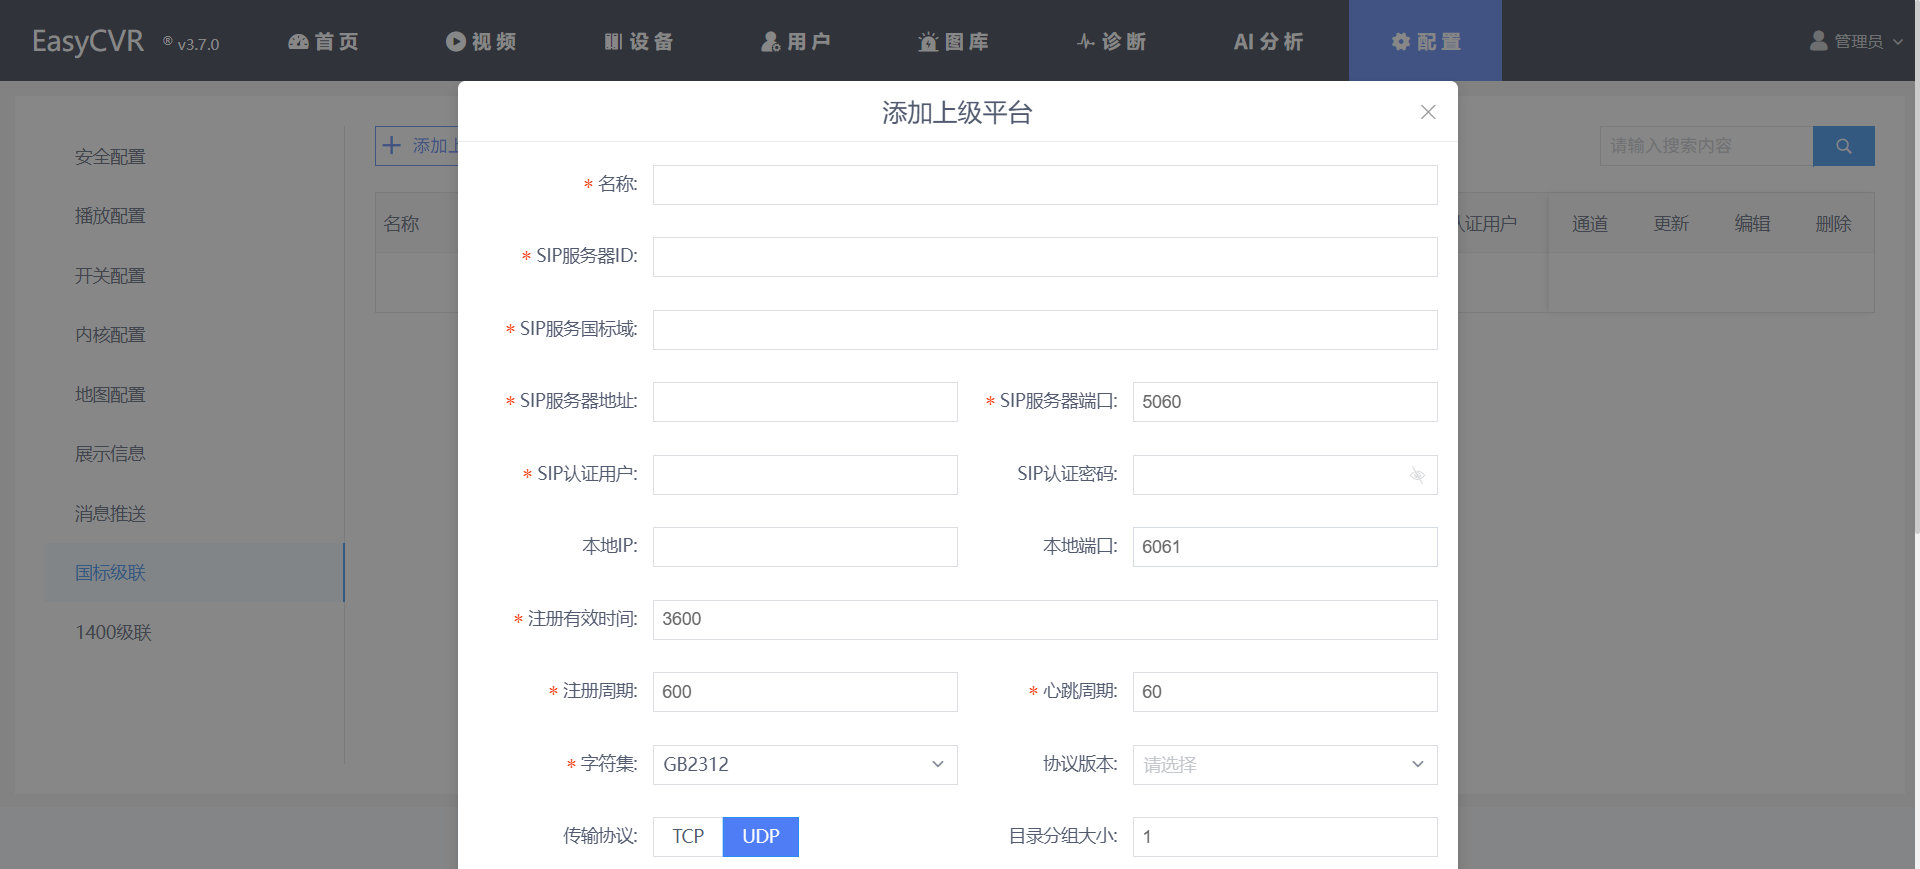Click the SIP服务器地址 input field
Screen dimensions: 1920x869
[x=805, y=402]
